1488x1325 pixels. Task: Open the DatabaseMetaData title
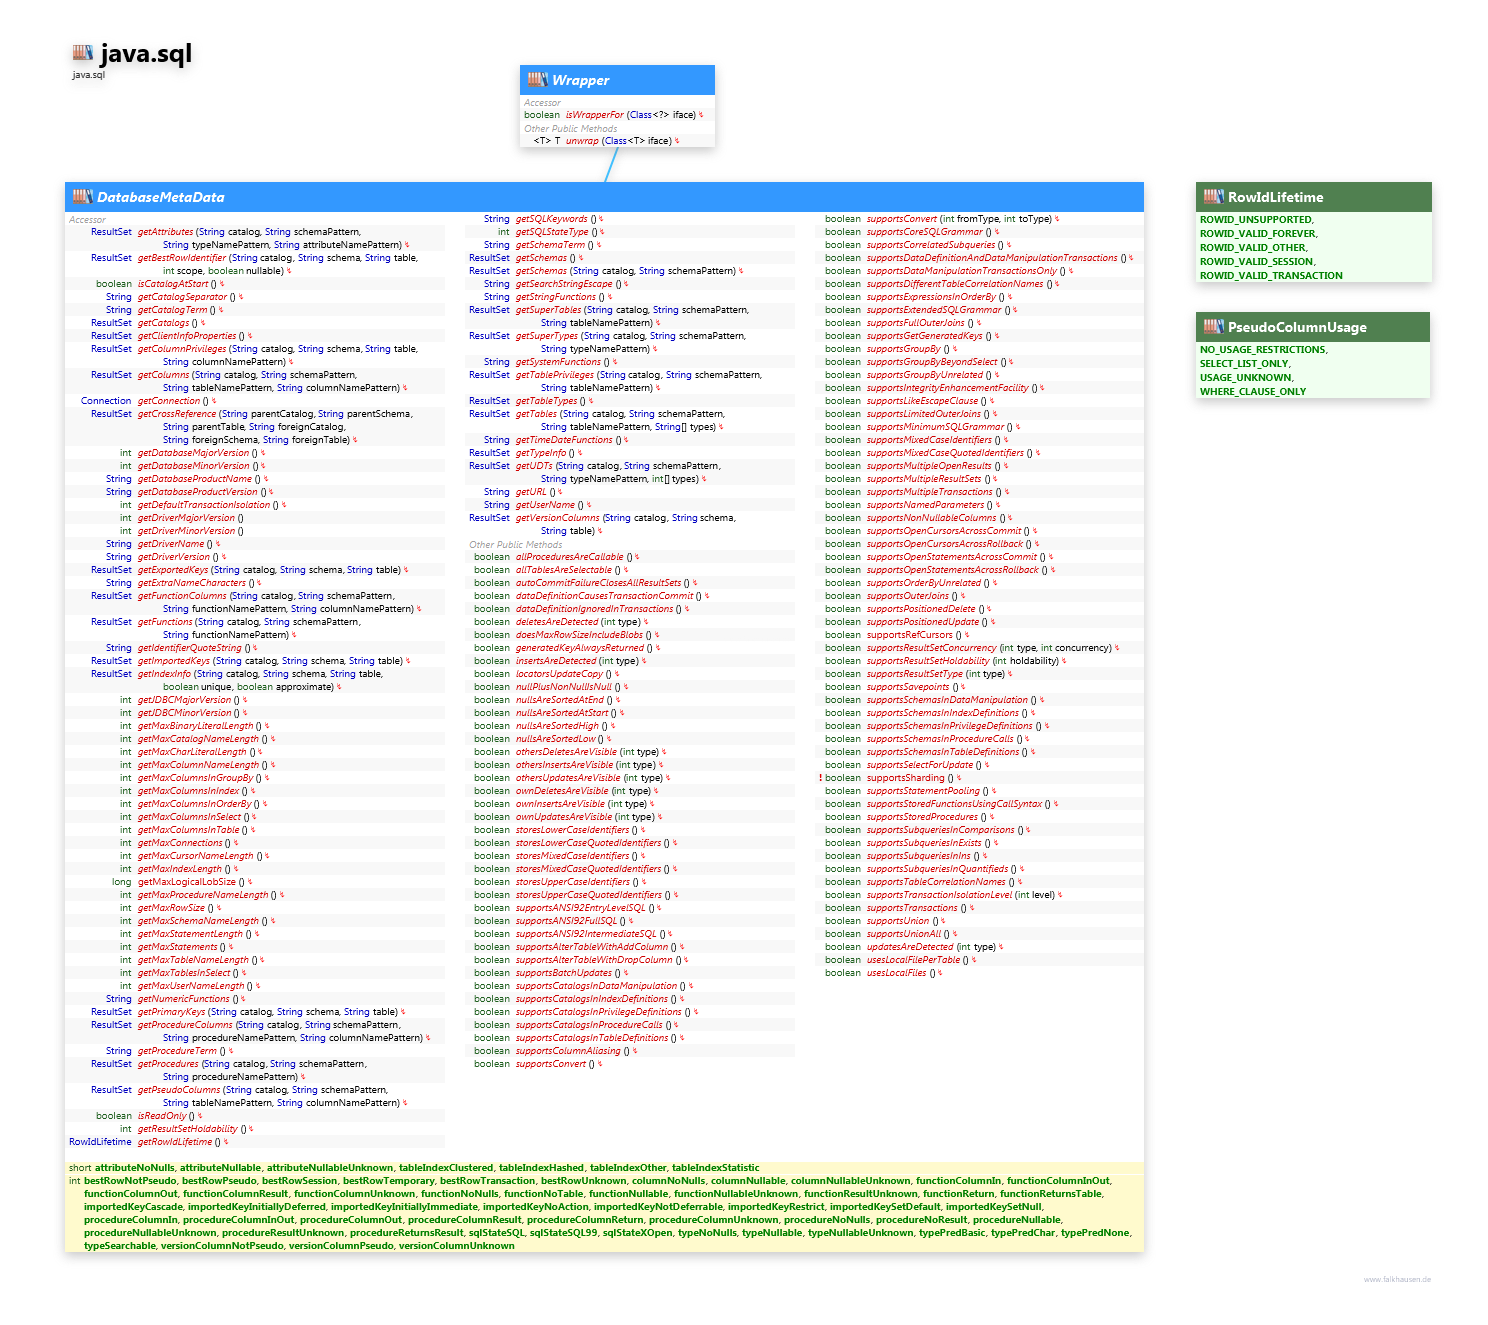(160, 197)
